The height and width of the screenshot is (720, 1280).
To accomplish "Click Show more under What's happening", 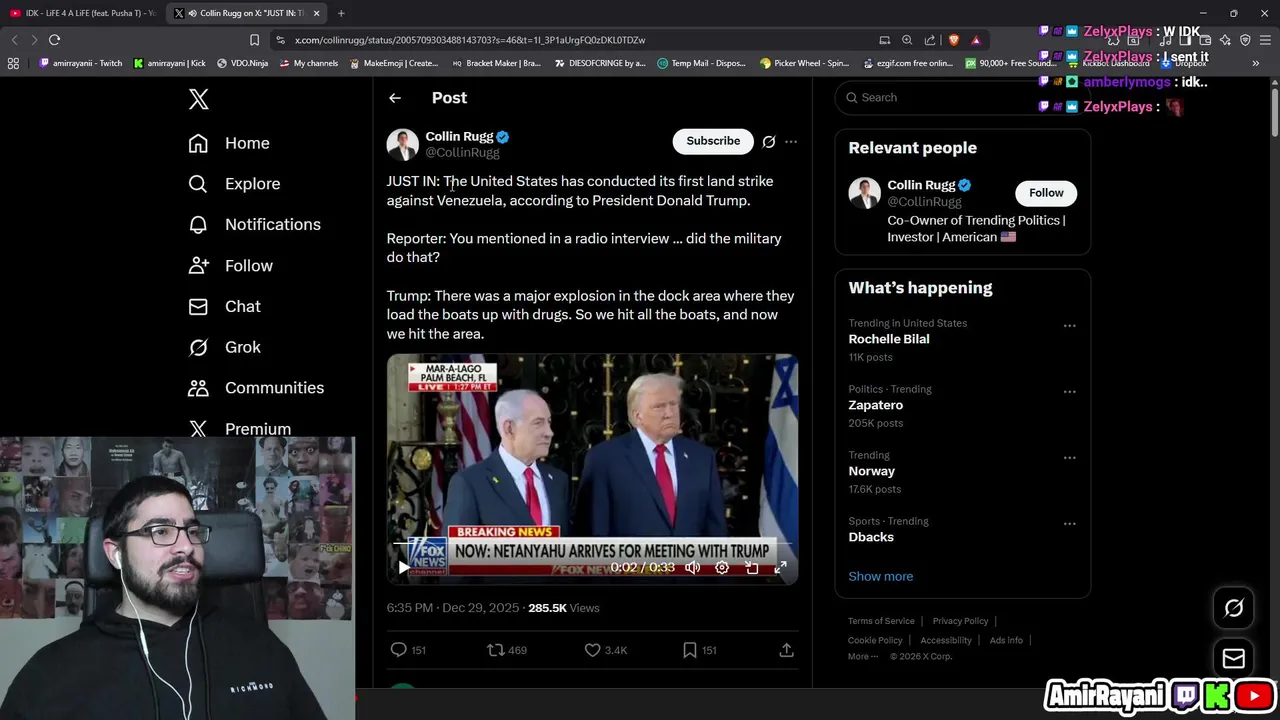I will click(x=881, y=576).
